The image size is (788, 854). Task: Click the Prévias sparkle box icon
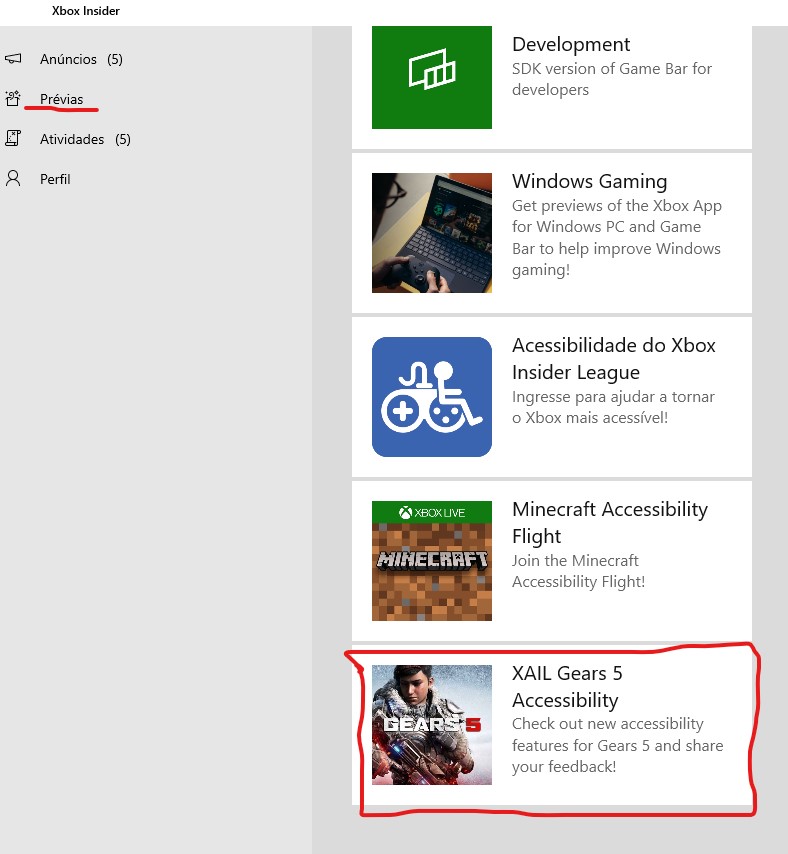click(x=13, y=99)
